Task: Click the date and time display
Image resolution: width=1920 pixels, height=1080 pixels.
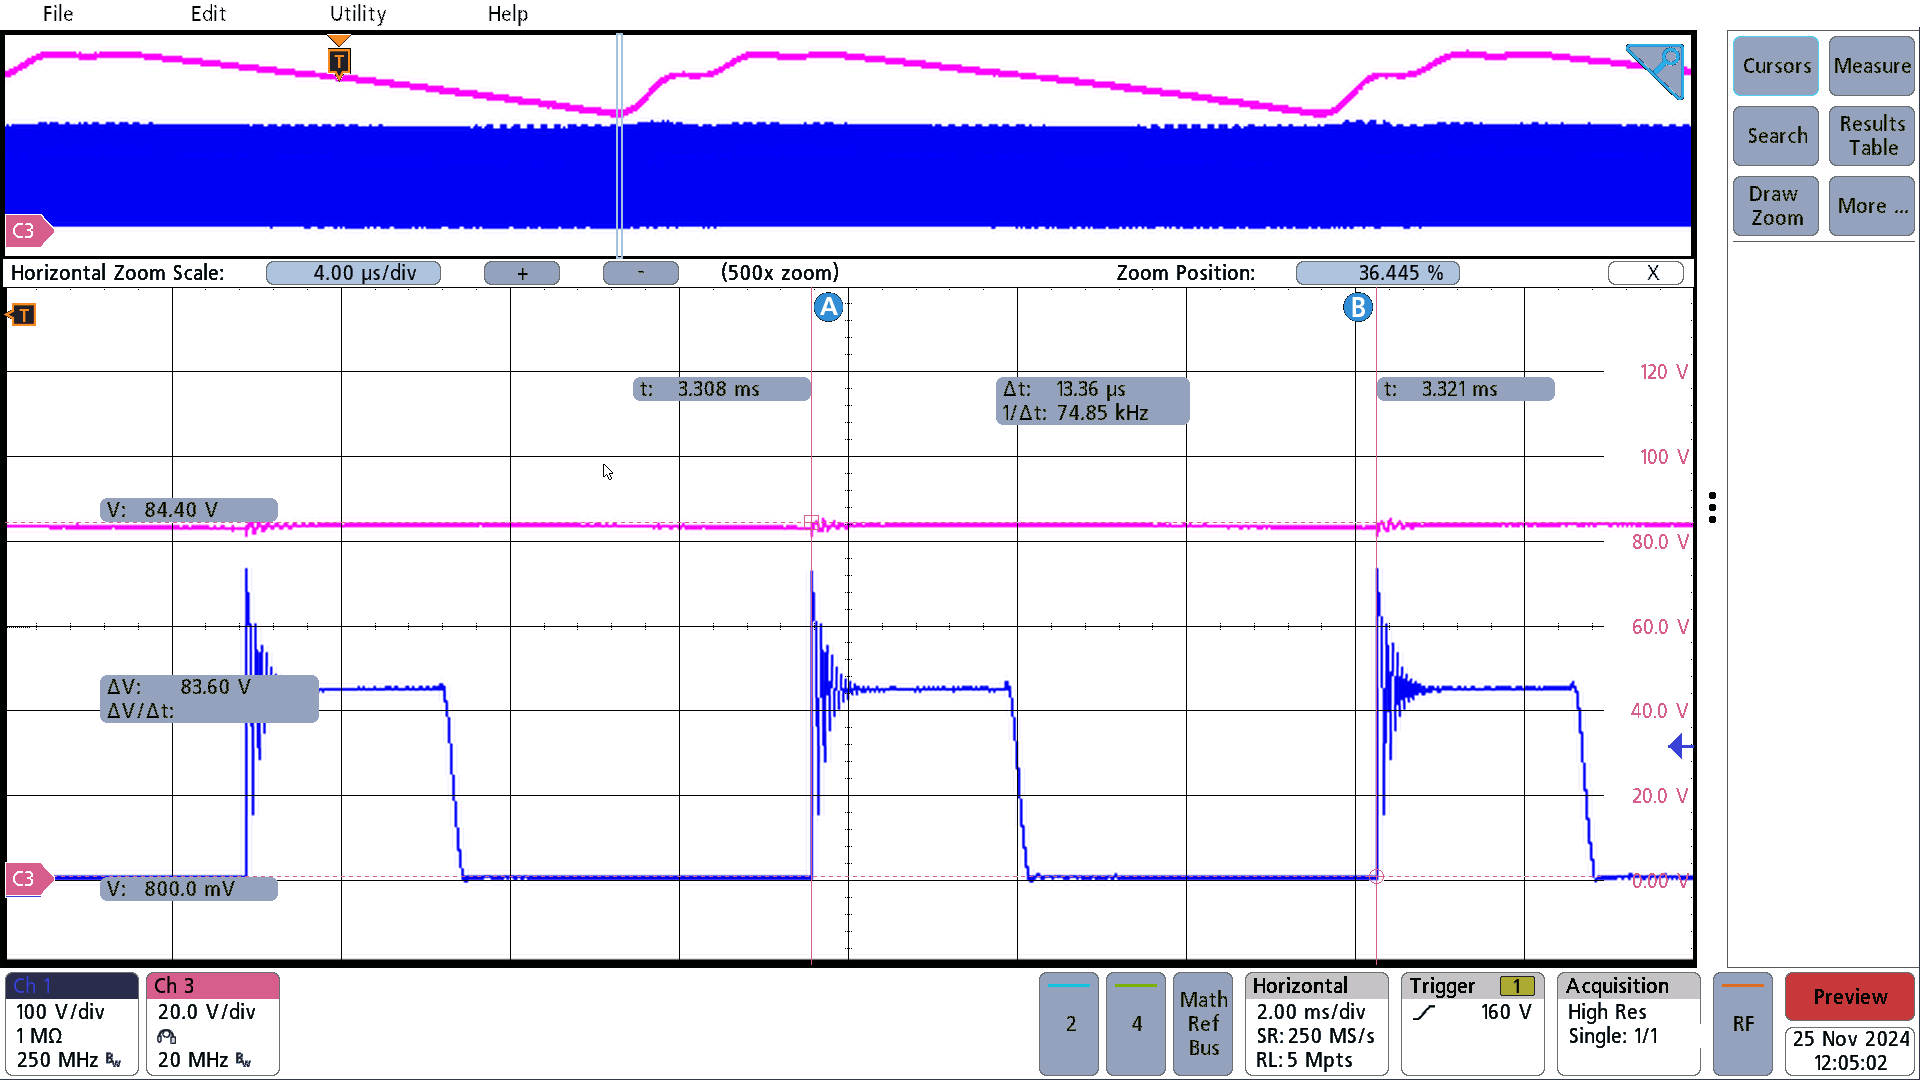Action: click(x=1850, y=1051)
